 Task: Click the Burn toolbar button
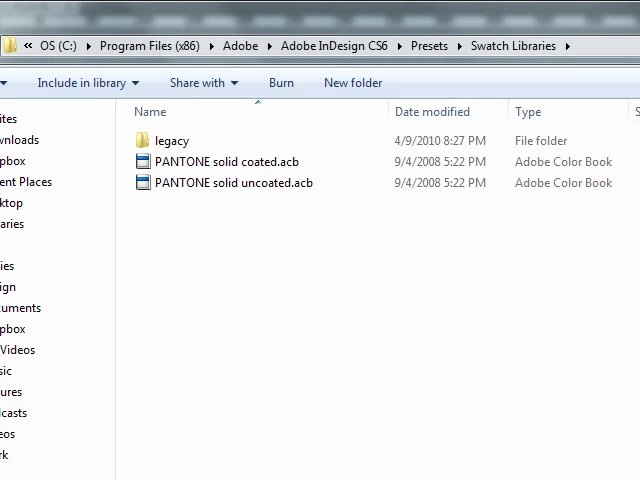(x=281, y=83)
